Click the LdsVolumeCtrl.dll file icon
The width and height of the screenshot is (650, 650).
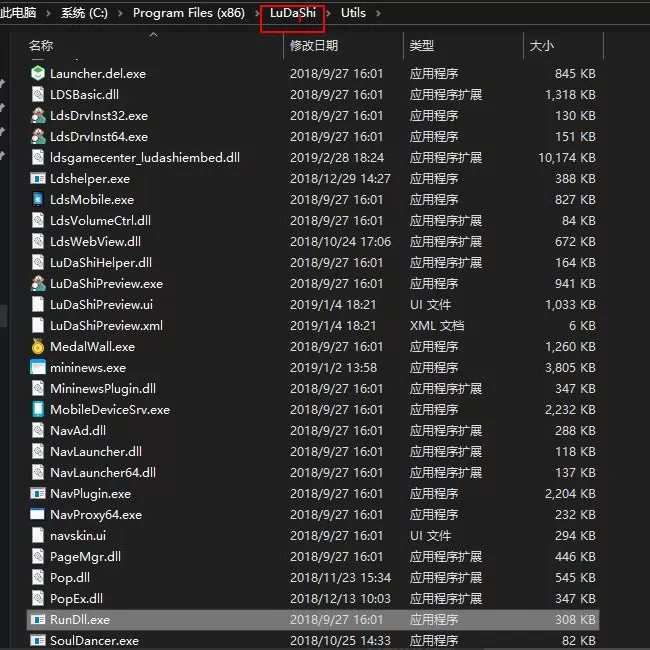pyautogui.click(x=38, y=221)
